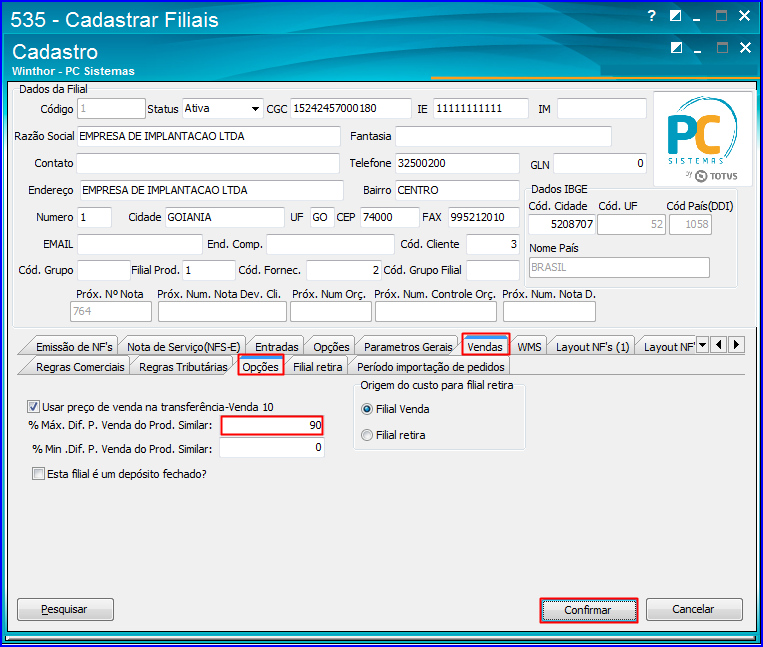Open the top-row Opções tab

pos(331,347)
